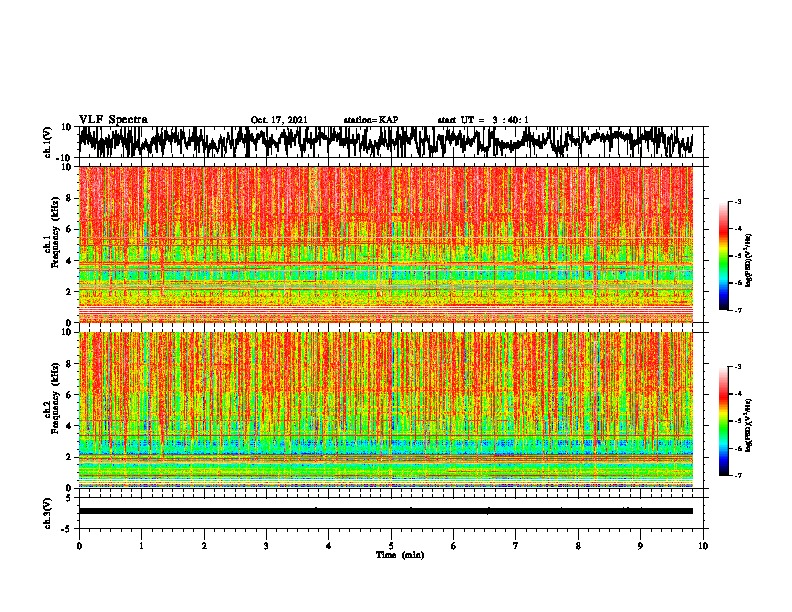Click the time axis tick label "3"

(266, 546)
